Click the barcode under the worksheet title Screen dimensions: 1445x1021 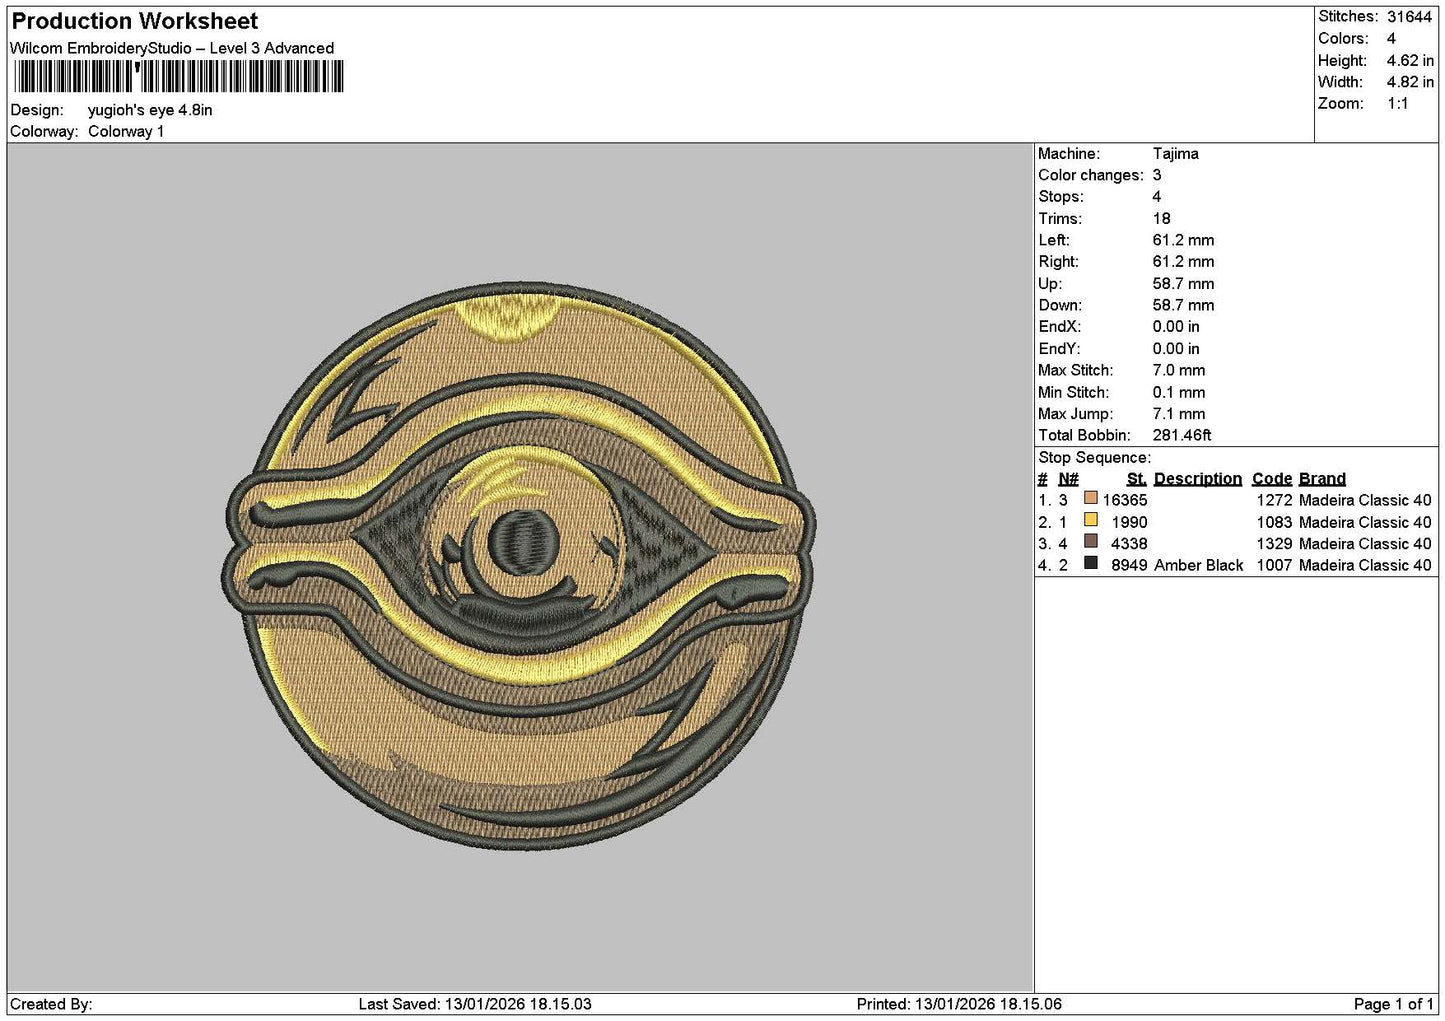(179, 77)
